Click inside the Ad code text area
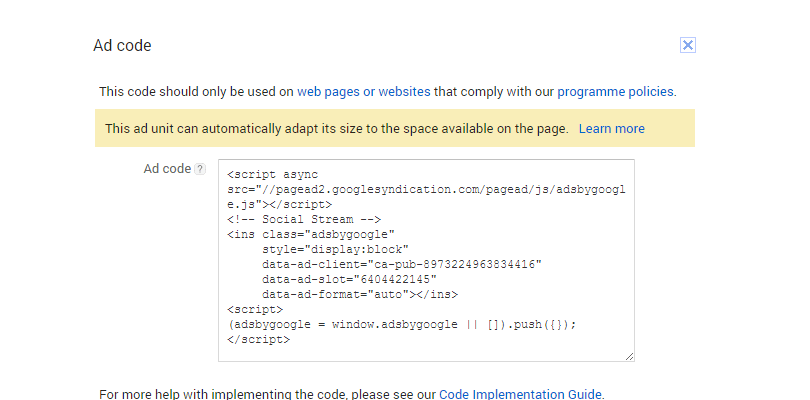The height and width of the screenshot is (400, 810). (426, 260)
